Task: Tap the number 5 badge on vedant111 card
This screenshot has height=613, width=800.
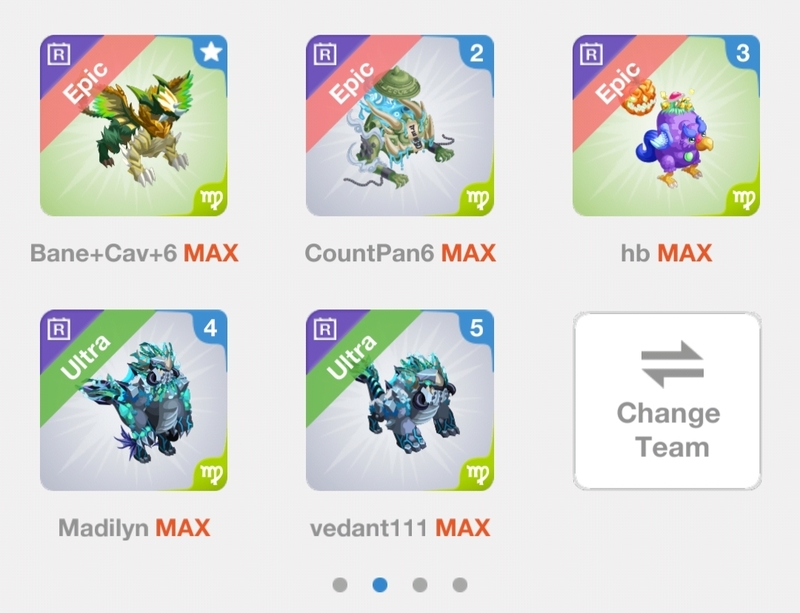Action: [x=477, y=328]
